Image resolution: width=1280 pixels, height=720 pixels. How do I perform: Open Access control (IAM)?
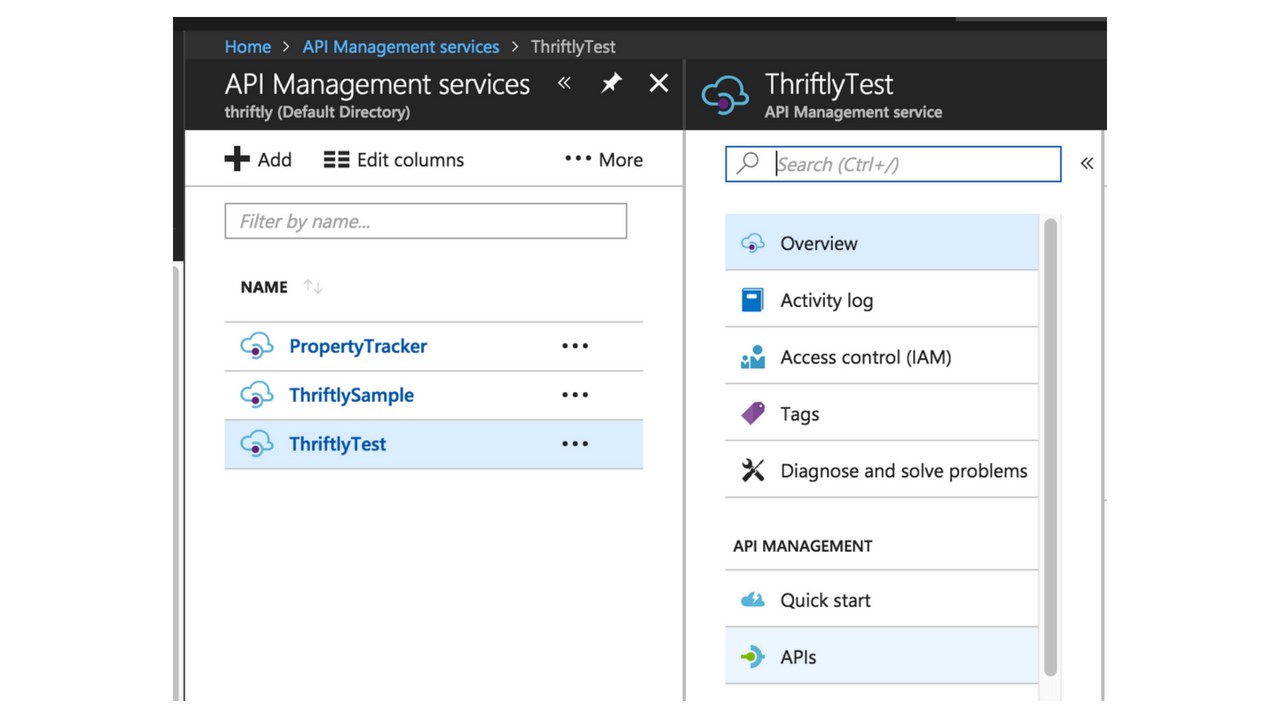click(x=865, y=357)
